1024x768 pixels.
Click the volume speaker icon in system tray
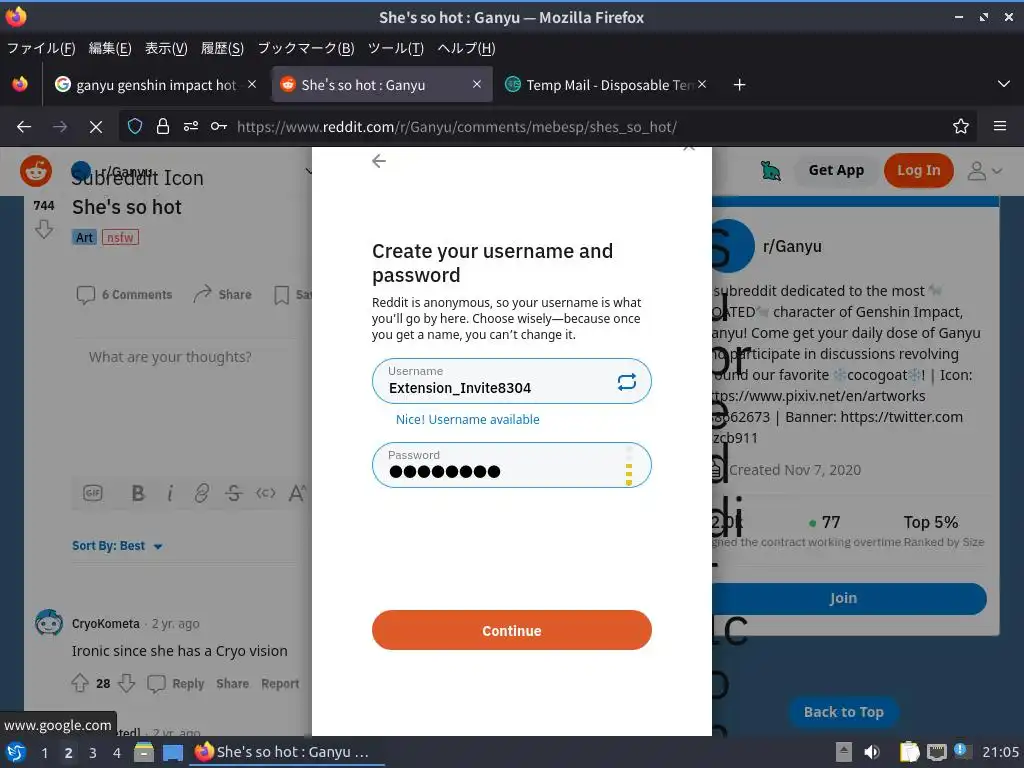pyautogui.click(x=872, y=752)
